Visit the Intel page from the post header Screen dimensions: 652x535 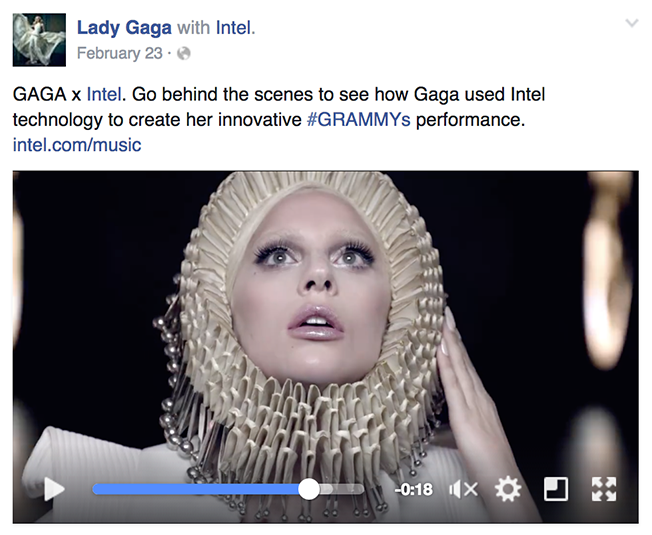(x=234, y=28)
